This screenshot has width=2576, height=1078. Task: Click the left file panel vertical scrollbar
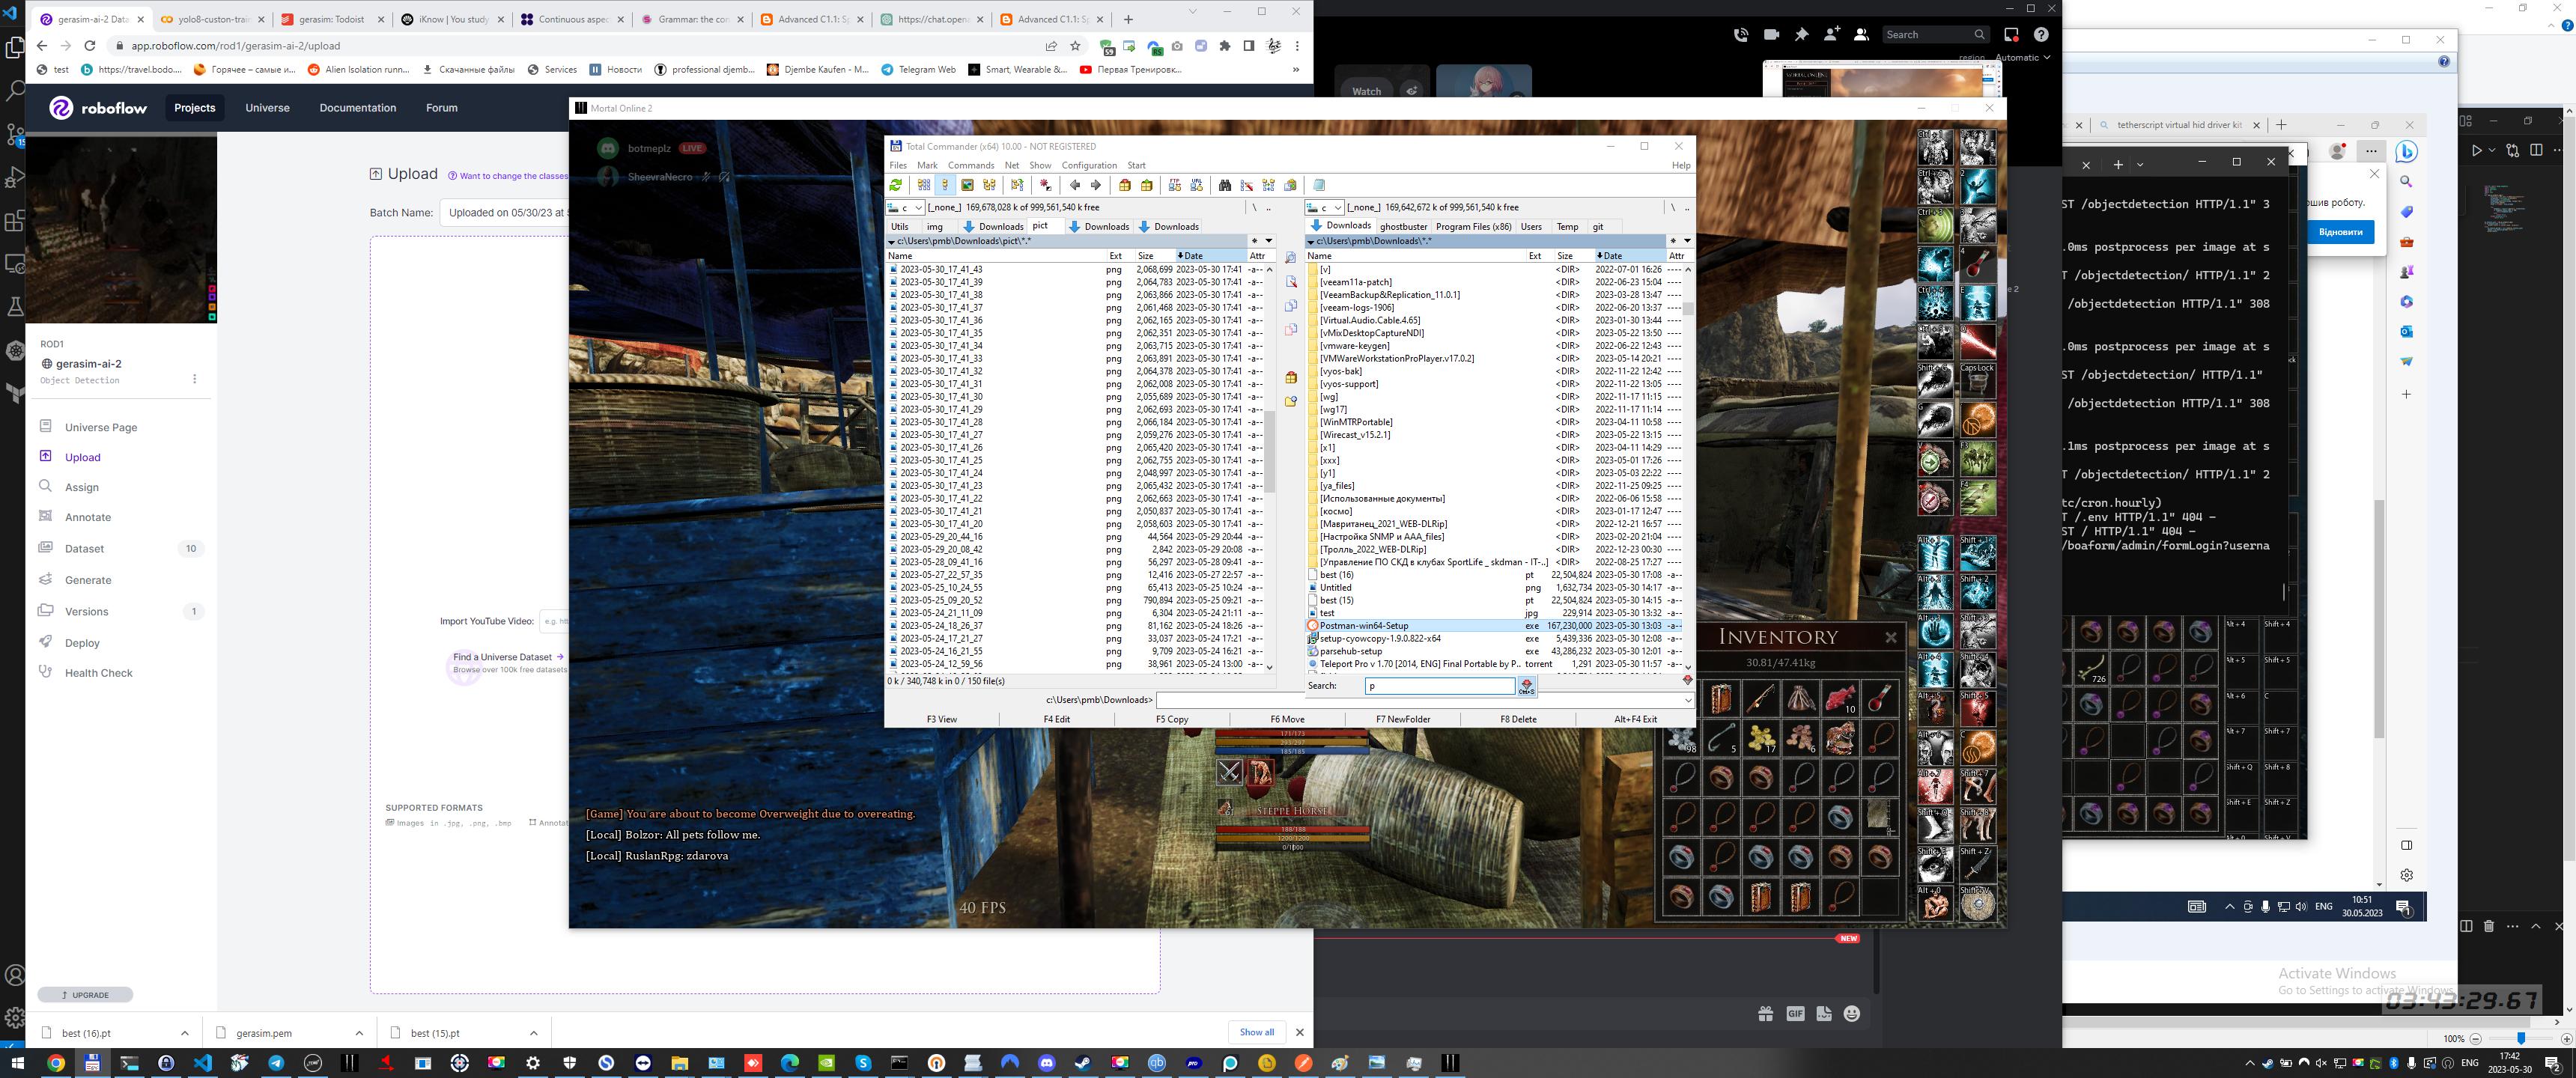coord(1270,468)
